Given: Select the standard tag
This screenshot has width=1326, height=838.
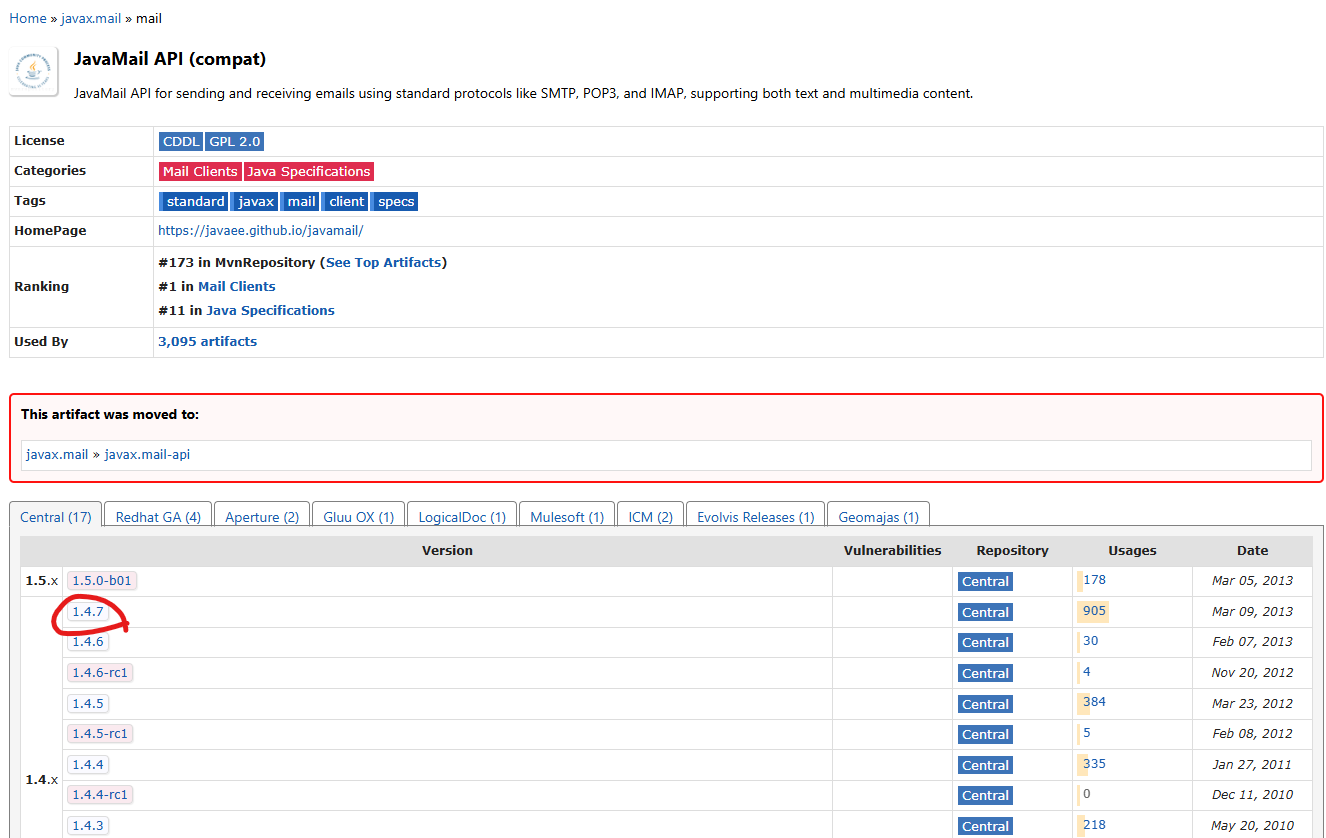Looking at the screenshot, I should [x=194, y=201].
